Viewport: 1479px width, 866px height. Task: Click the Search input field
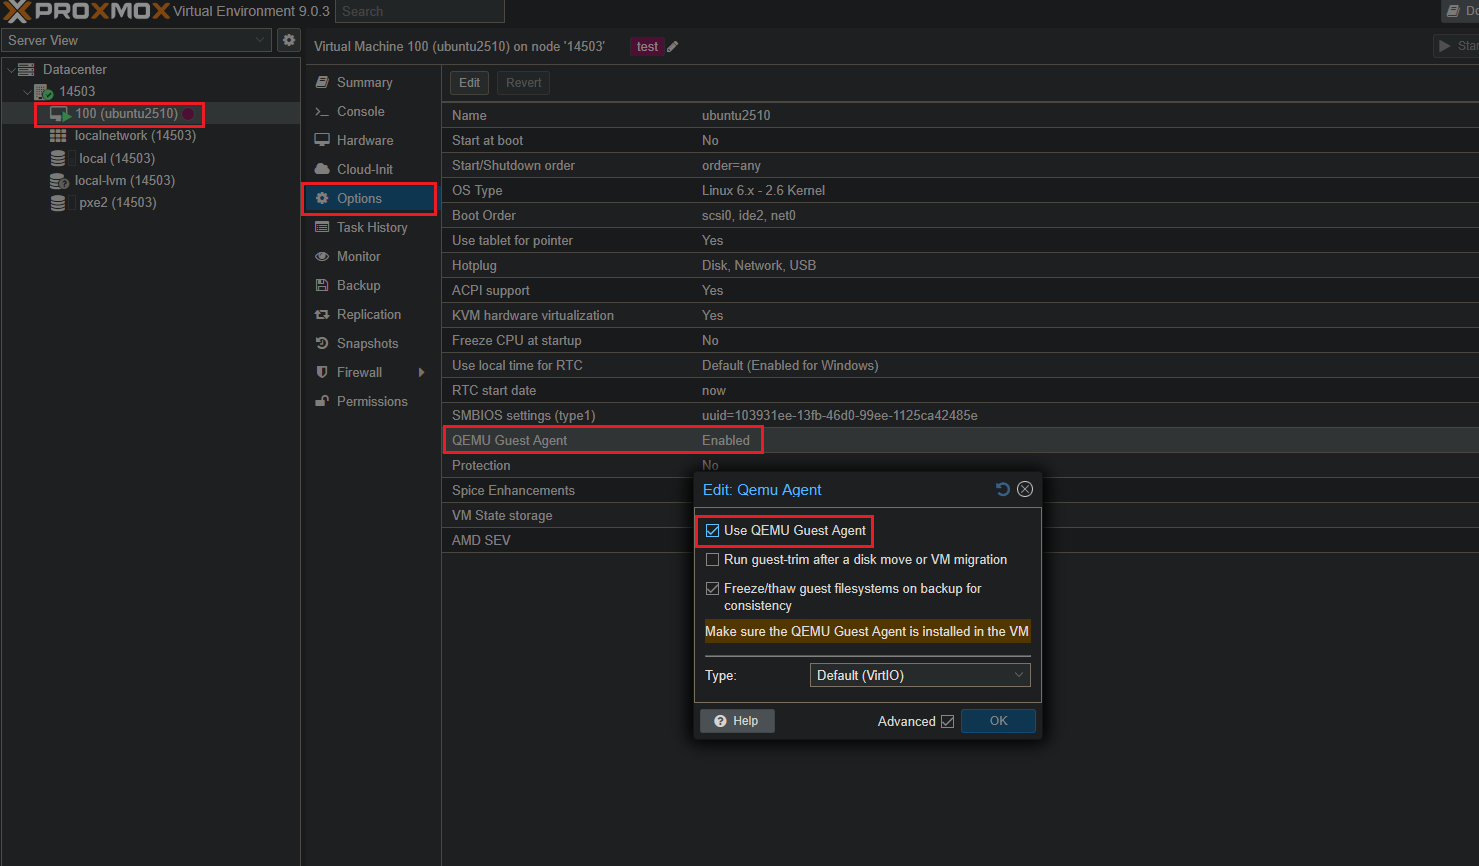point(419,11)
